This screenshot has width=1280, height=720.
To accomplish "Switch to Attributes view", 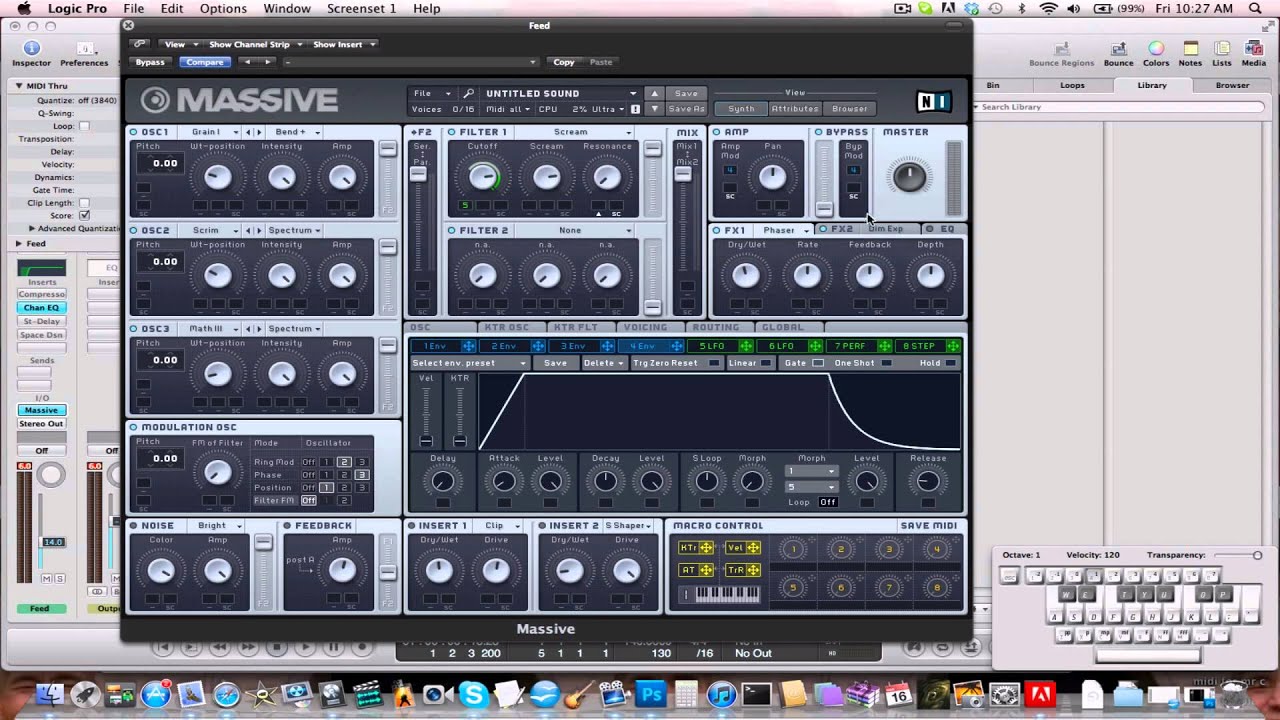I will 795,109.
